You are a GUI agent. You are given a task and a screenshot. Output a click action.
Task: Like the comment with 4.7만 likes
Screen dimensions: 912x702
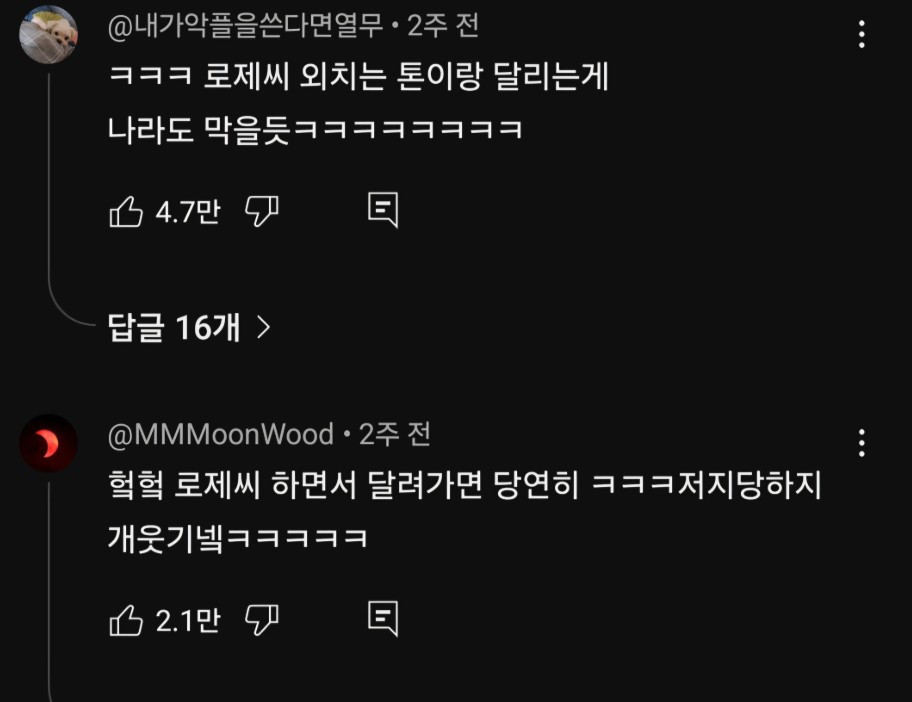(126, 211)
